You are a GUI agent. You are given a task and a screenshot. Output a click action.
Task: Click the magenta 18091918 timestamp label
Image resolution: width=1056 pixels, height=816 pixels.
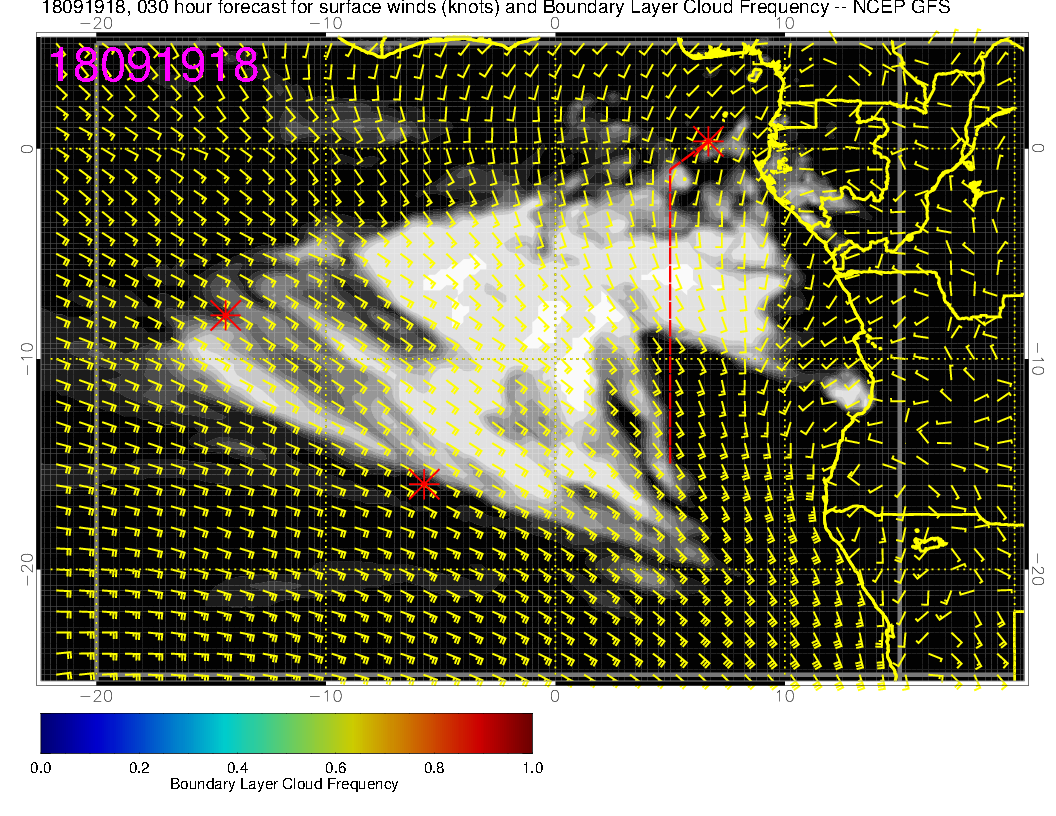pos(154,65)
